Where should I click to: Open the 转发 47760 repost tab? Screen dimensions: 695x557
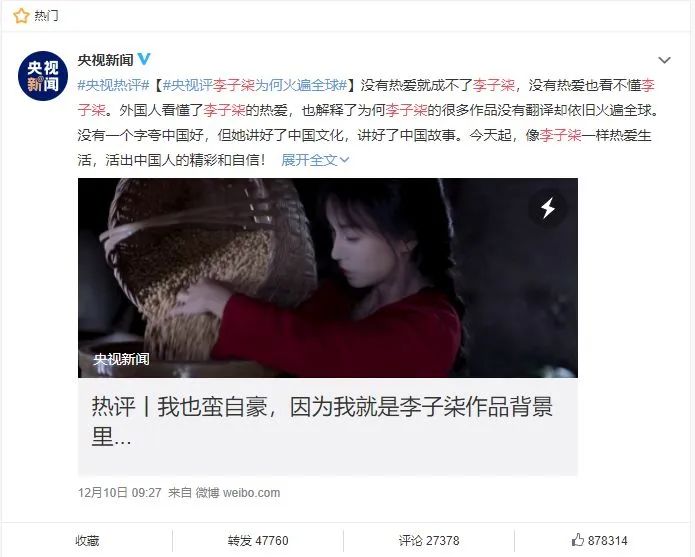click(258, 541)
